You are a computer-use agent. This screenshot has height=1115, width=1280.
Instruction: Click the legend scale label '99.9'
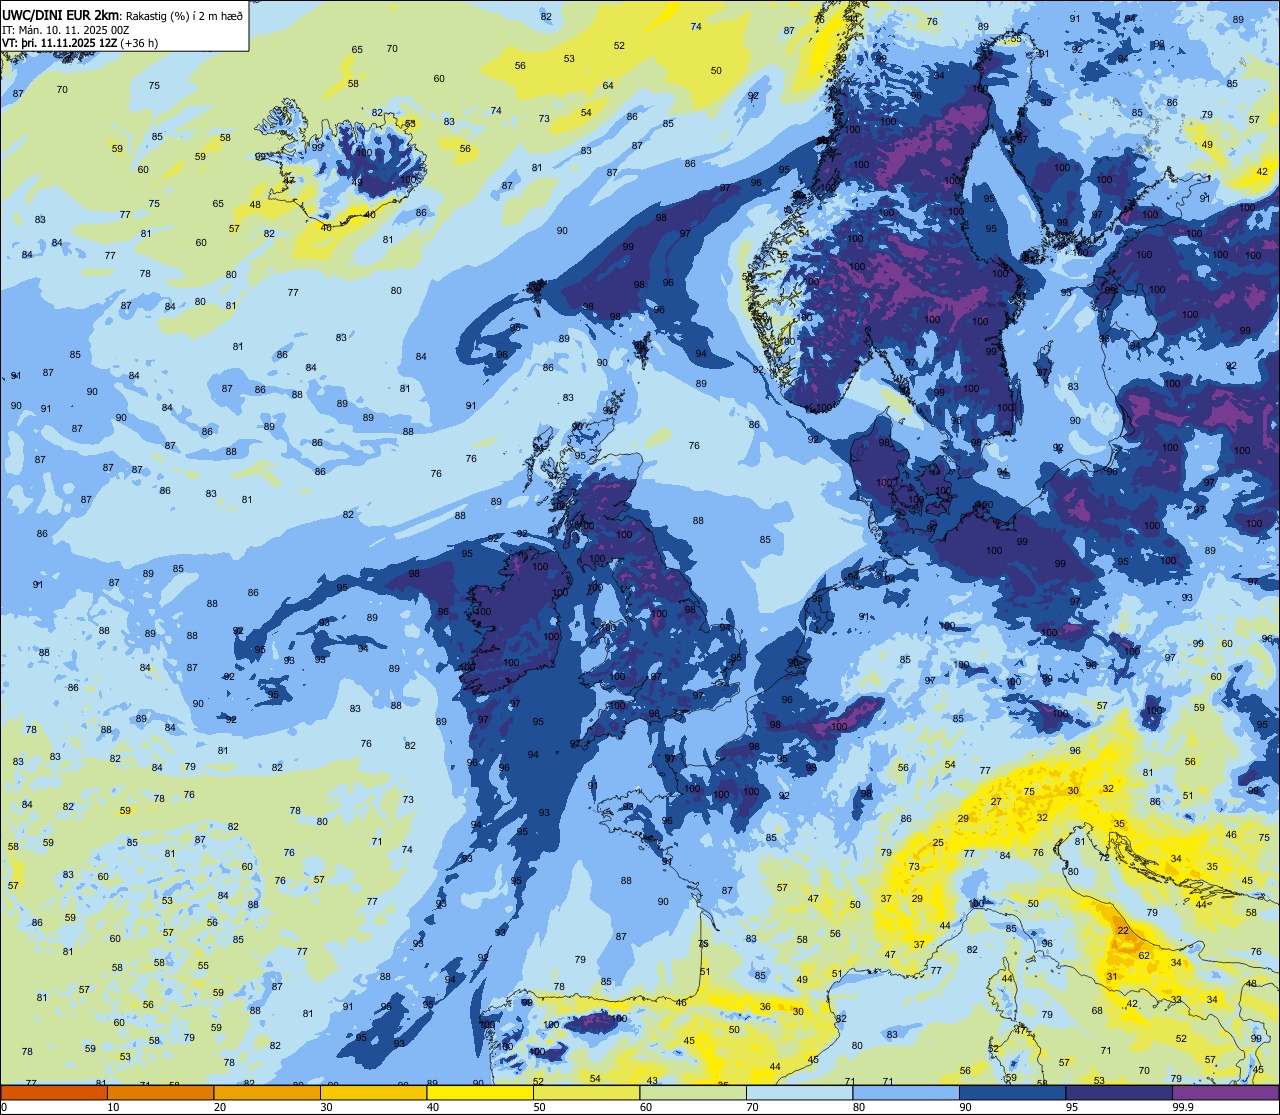1184,1107
